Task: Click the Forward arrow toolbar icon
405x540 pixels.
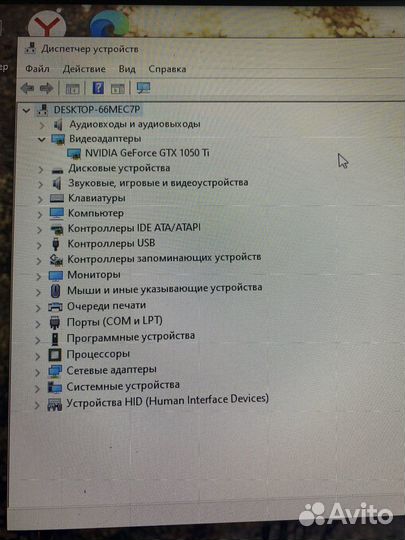Action: point(46,89)
